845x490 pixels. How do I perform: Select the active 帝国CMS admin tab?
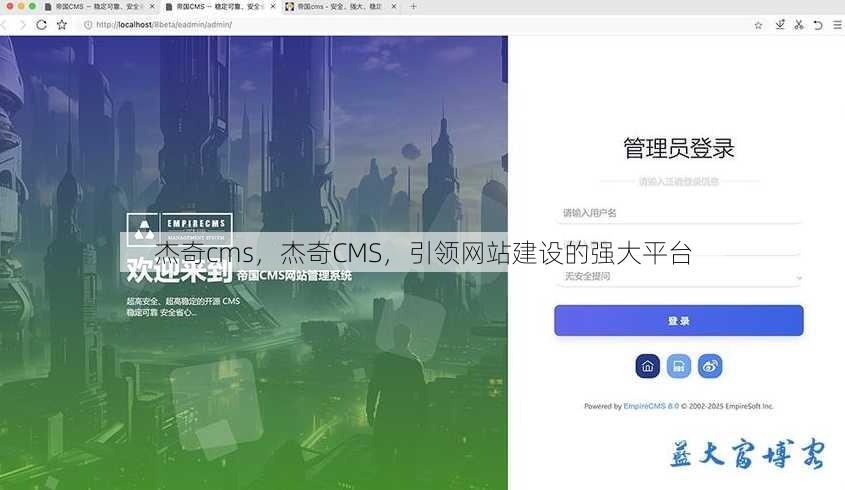tap(218, 6)
